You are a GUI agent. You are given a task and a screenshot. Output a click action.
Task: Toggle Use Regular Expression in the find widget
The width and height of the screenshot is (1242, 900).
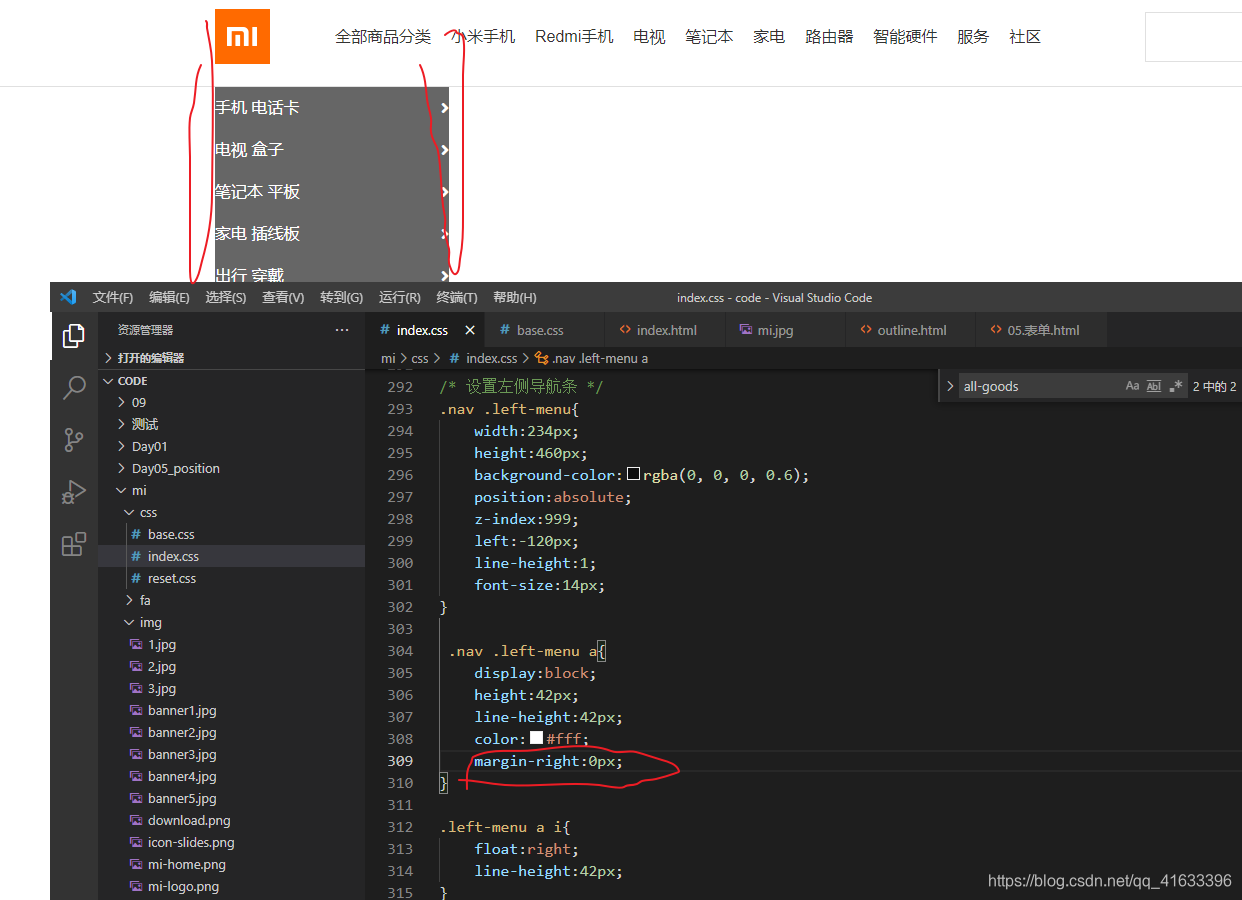click(1176, 386)
